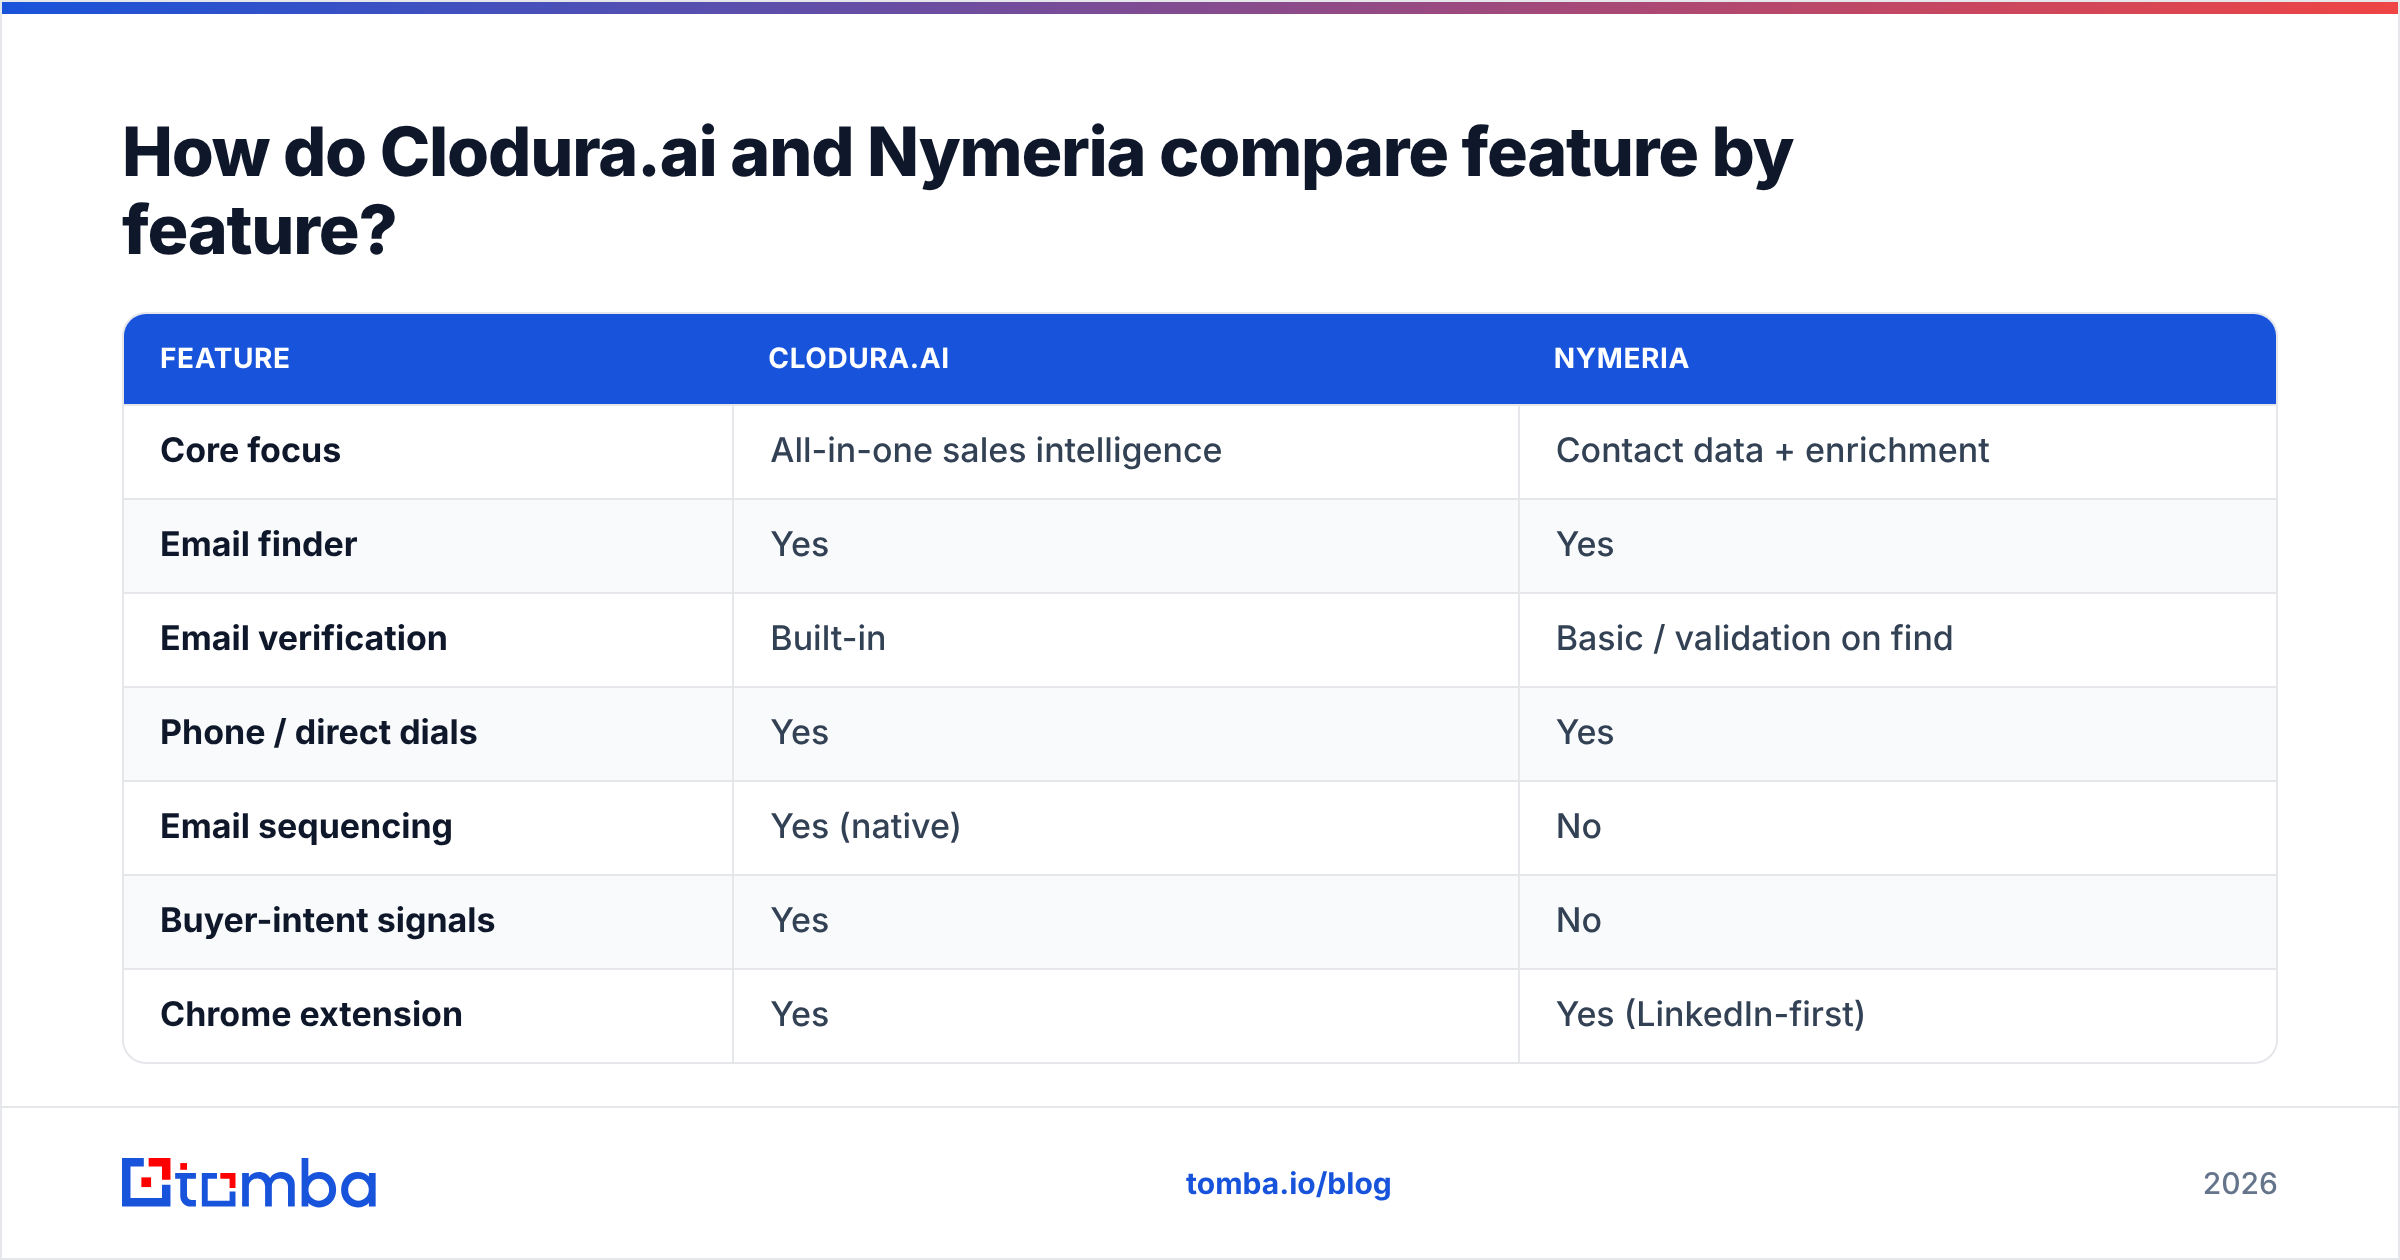Image resolution: width=2400 pixels, height=1260 pixels.
Task: Click the tomba logo
Action: [249, 1183]
